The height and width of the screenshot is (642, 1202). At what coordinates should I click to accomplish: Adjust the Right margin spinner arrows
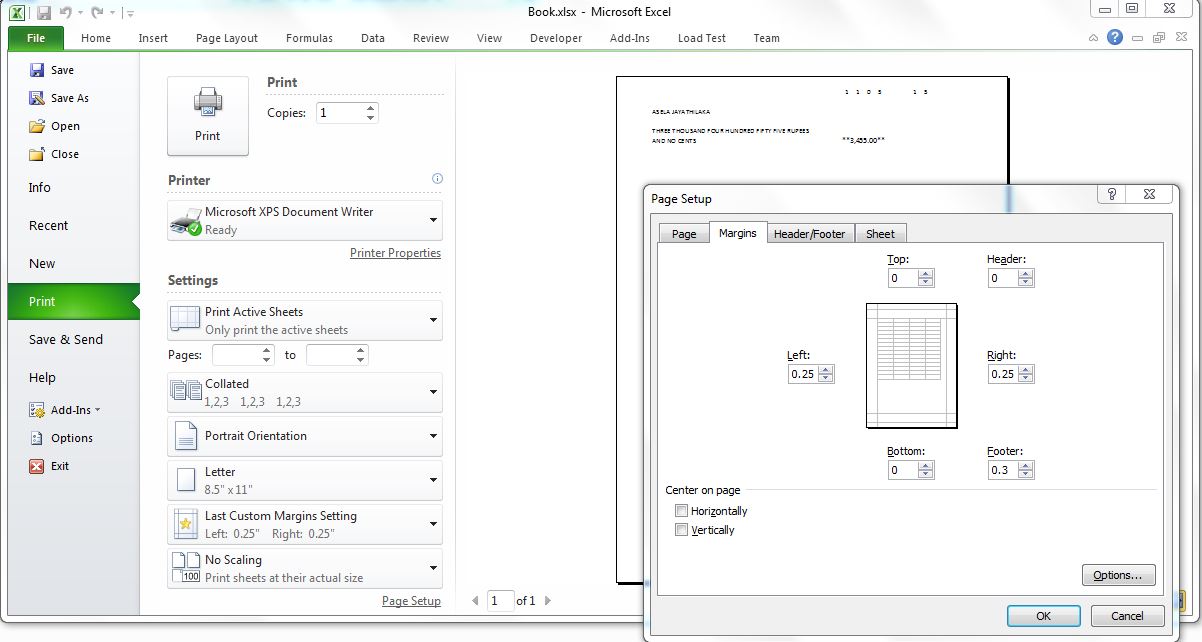click(1026, 374)
